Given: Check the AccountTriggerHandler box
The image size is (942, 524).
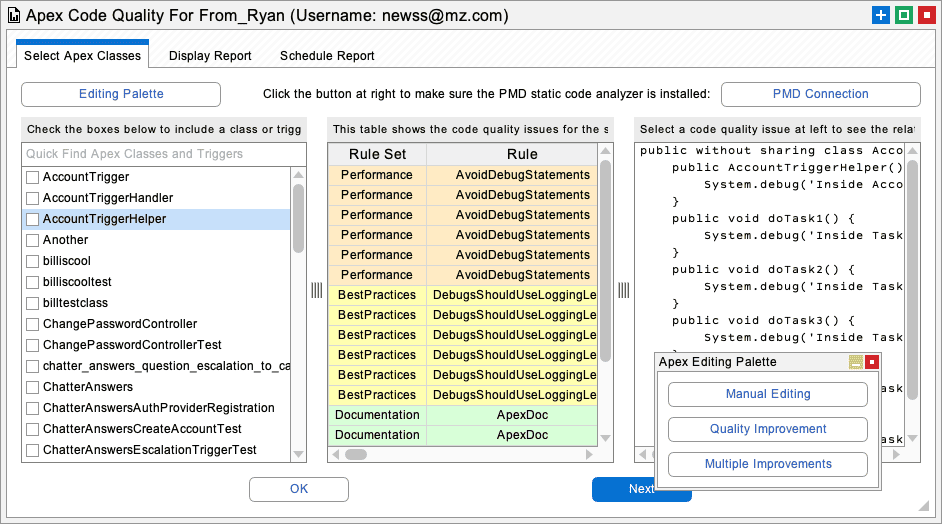Looking at the screenshot, I should tap(32, 198).
